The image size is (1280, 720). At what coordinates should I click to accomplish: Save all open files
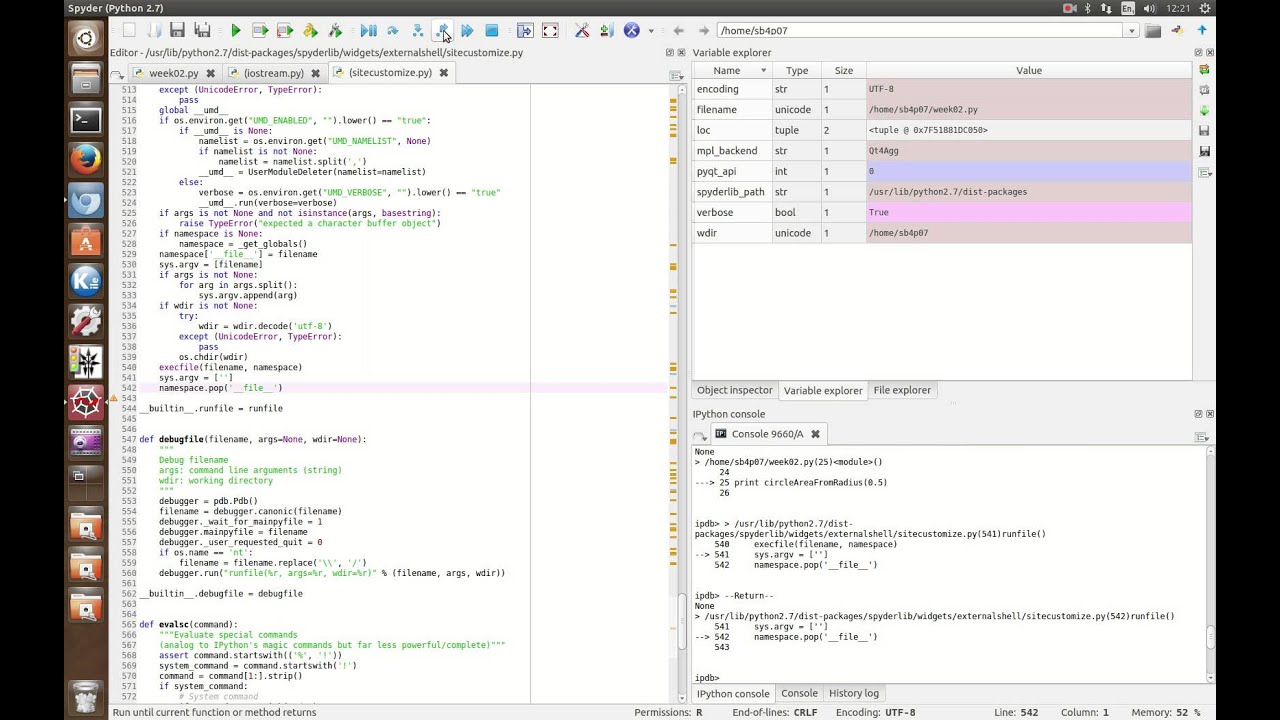click(x=202, y=31)
